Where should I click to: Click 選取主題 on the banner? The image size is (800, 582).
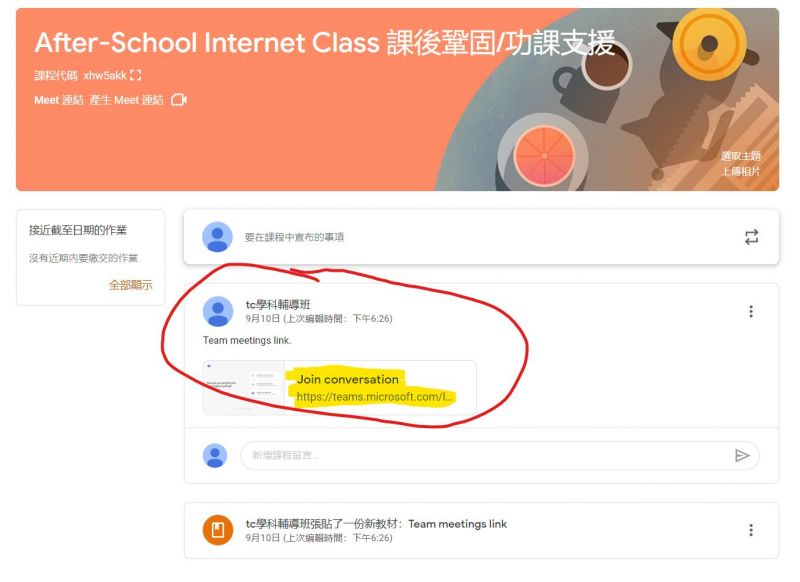click(x=740, y=156)
